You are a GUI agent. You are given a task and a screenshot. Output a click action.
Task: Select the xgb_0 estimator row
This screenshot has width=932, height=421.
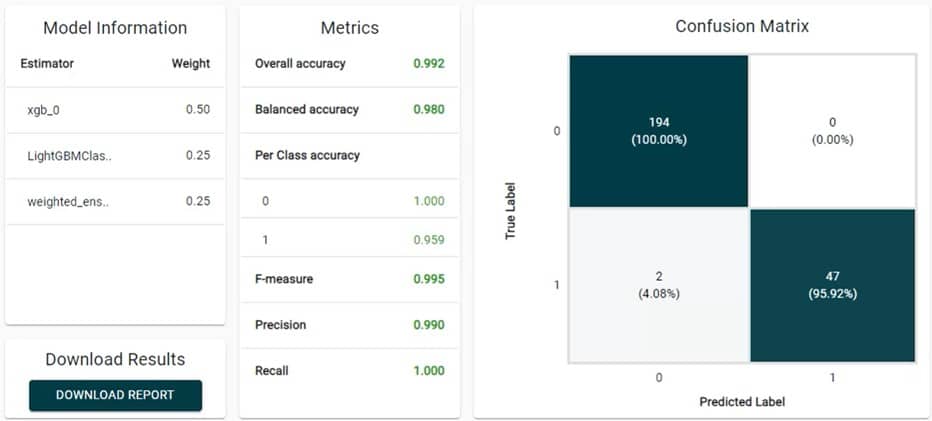coord(115,109)
